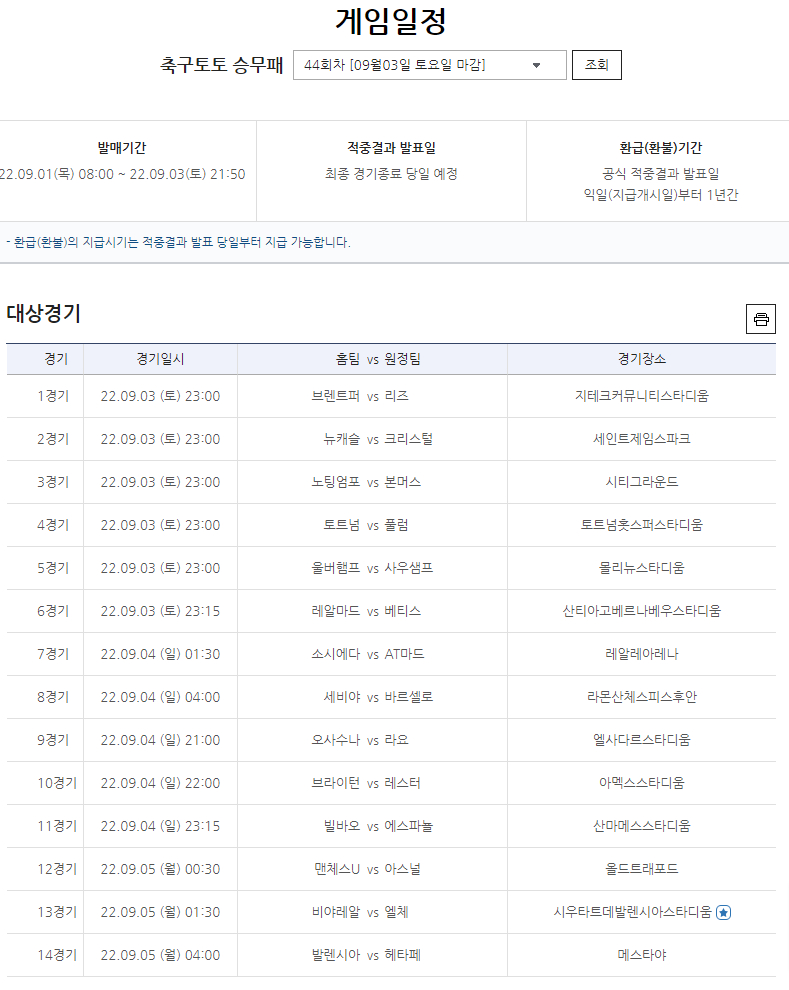Image resolution: width=789 pixels, height=990 pixels.
Task: Select the 브렌트퍼 vs 리즈 match row
Action: (391, 397)
